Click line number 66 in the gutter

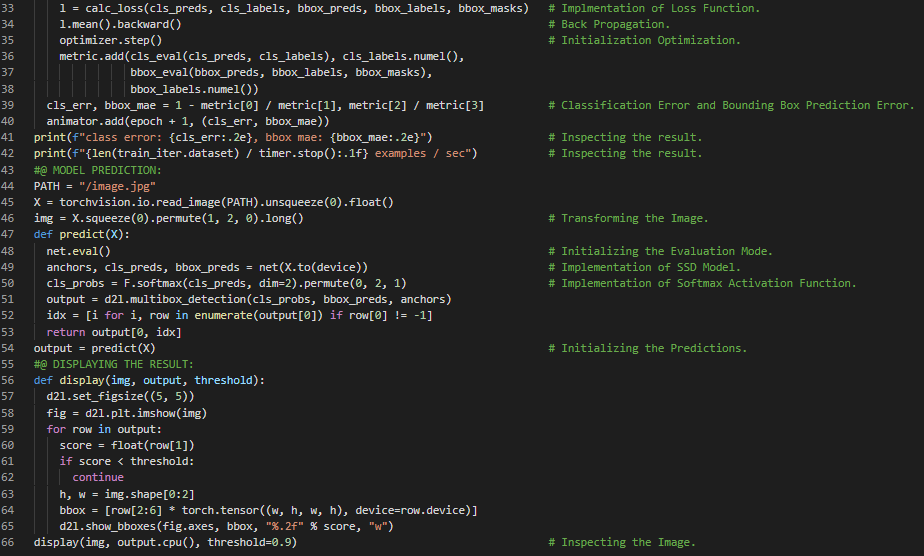[x=9, y=542]
